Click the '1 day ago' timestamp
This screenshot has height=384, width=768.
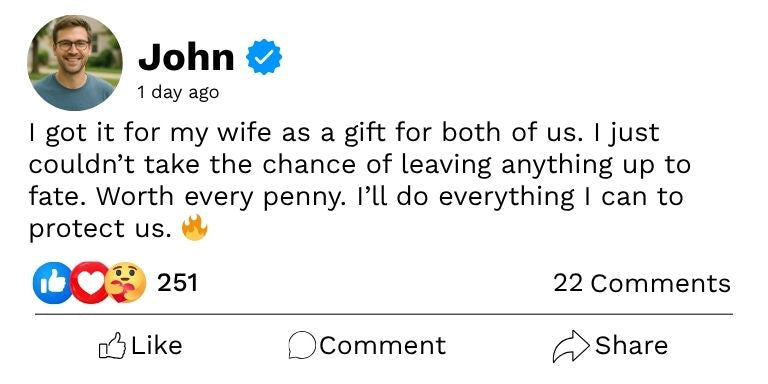coord(178,92)
